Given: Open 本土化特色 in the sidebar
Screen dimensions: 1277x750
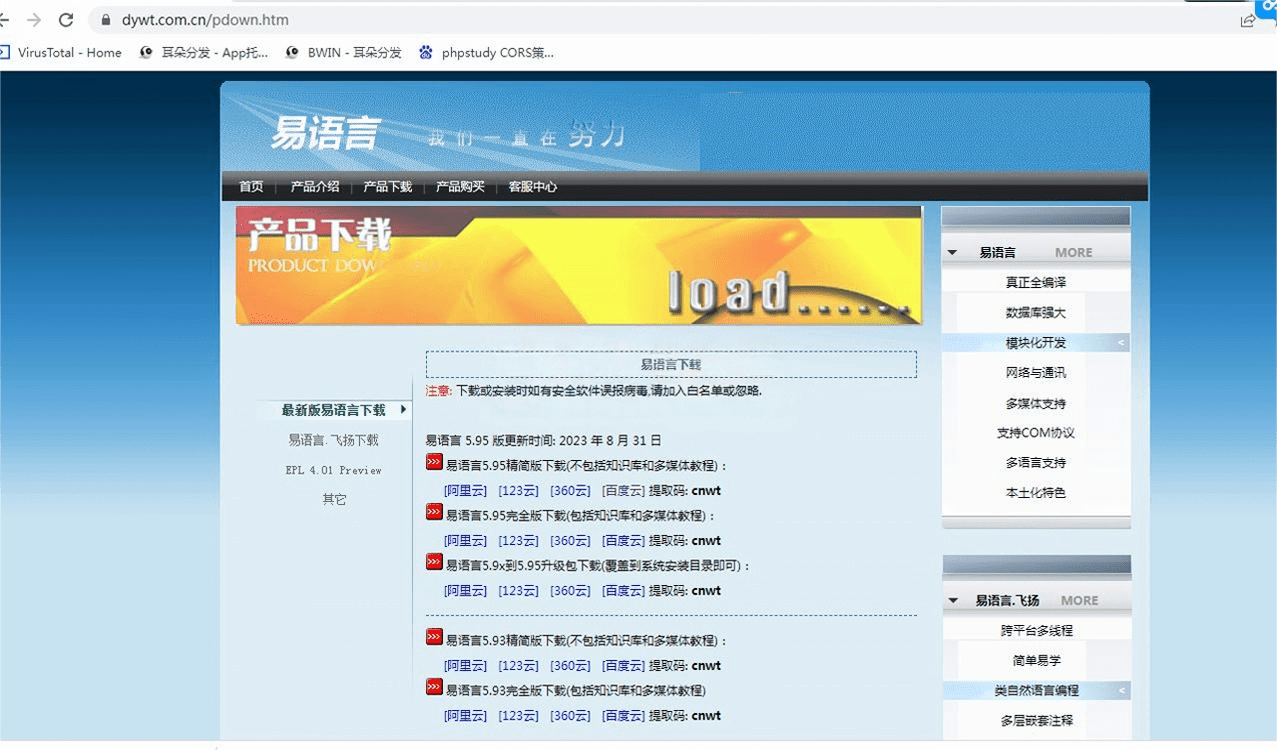Looking at the screenshot, I should pos(1036,493).
